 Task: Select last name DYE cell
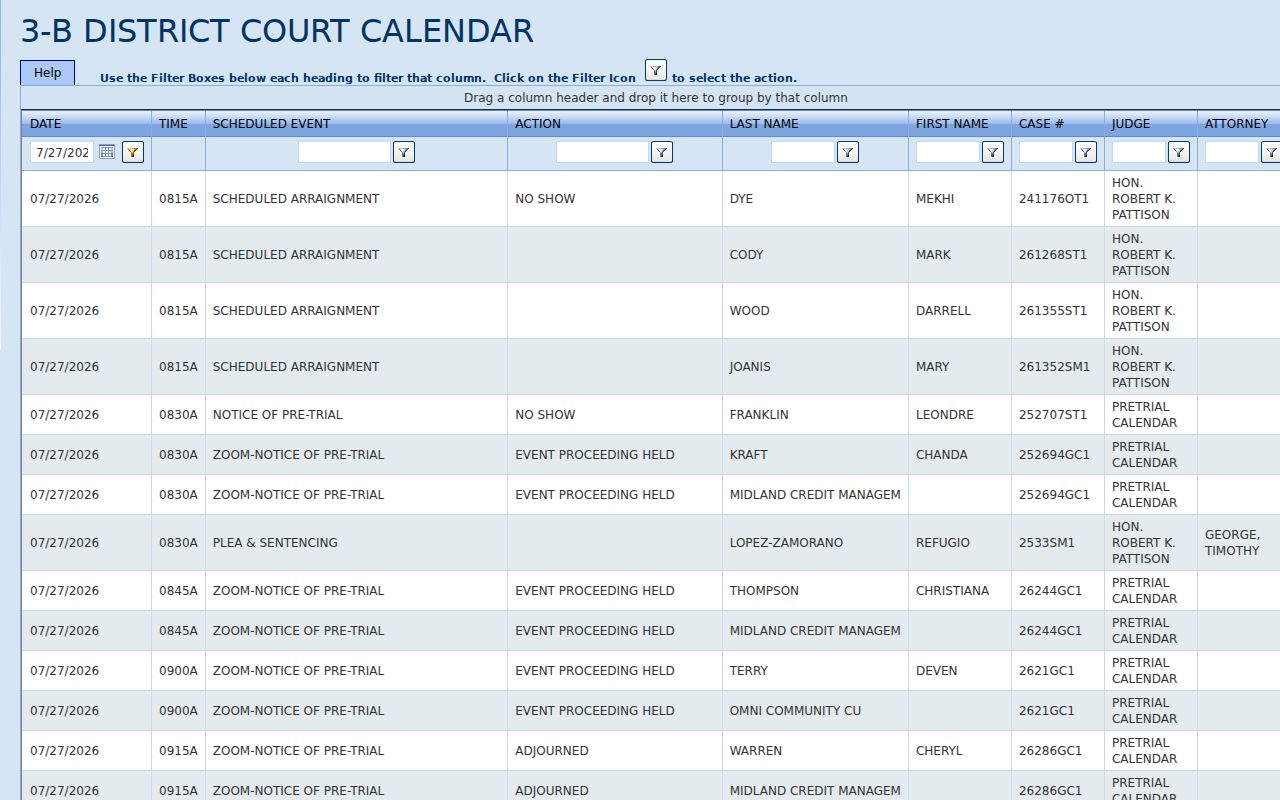815,199
